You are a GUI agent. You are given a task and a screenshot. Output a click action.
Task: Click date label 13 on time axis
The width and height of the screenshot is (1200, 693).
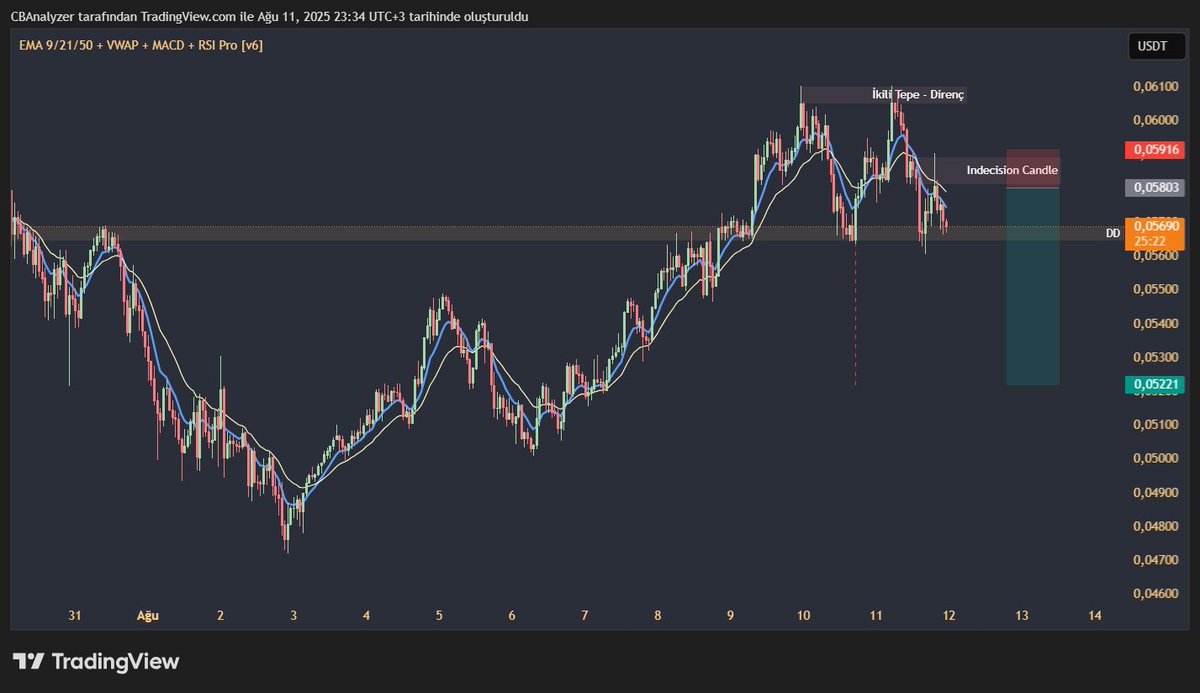point(1021,616)
